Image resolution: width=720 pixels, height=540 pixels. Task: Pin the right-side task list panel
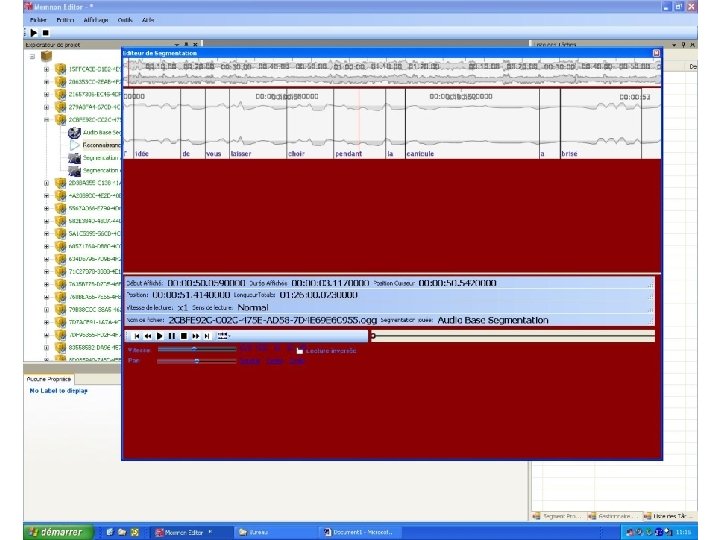click(x=683, y=45)
